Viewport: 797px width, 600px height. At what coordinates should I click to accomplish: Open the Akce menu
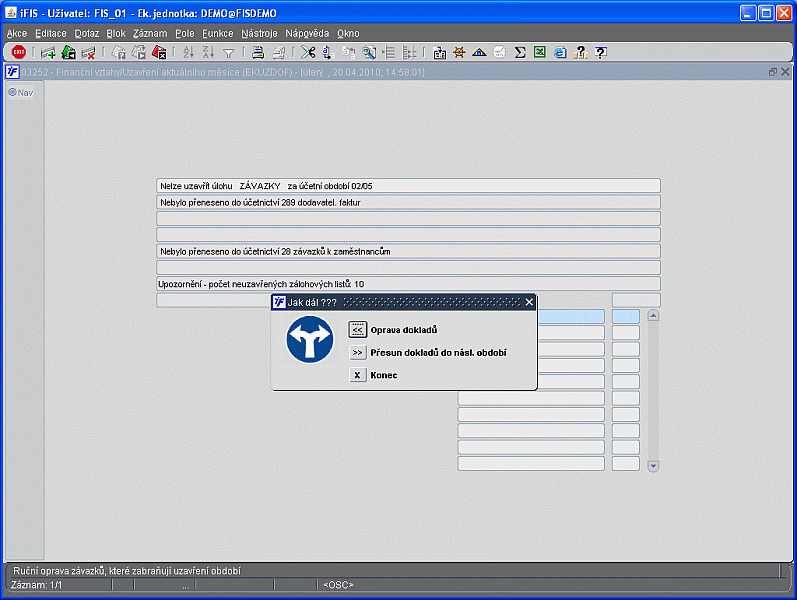click(x=17, y=34)
